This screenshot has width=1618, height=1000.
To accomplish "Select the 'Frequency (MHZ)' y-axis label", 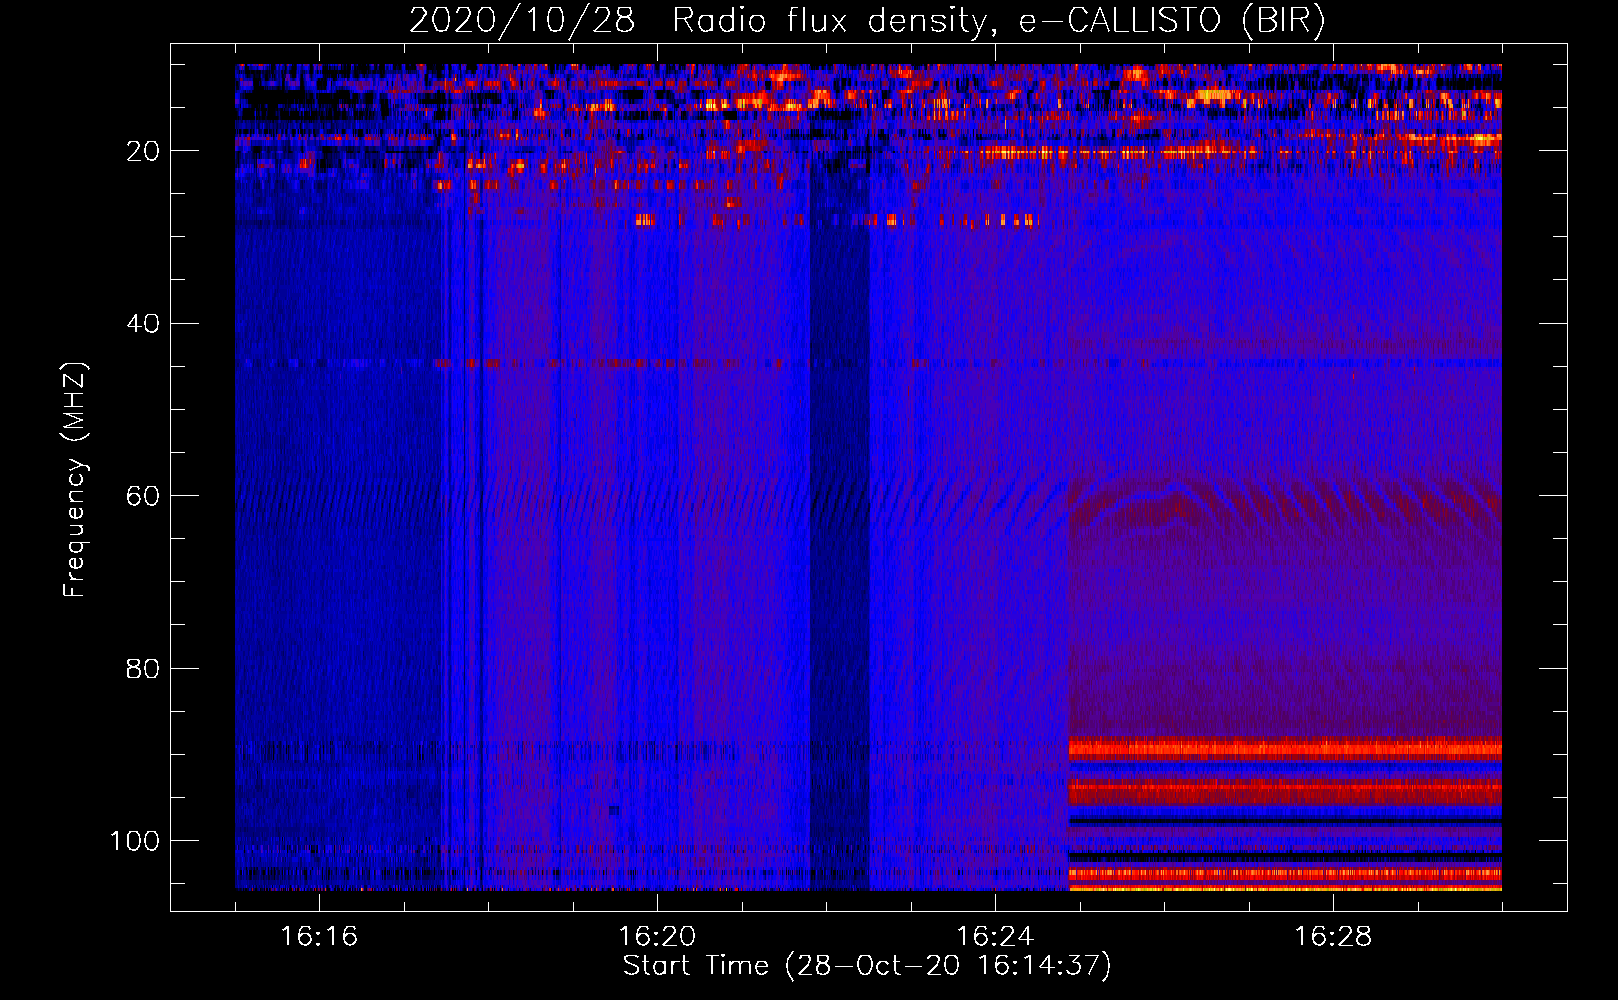I will [74, 479].
